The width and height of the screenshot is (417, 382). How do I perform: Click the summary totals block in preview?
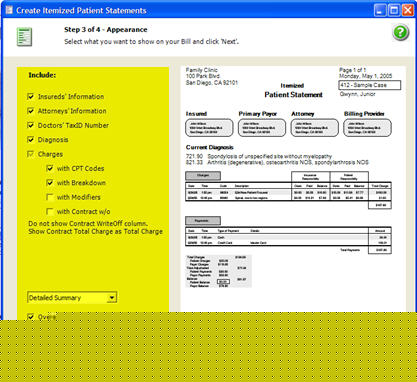[x=219, y=271]
